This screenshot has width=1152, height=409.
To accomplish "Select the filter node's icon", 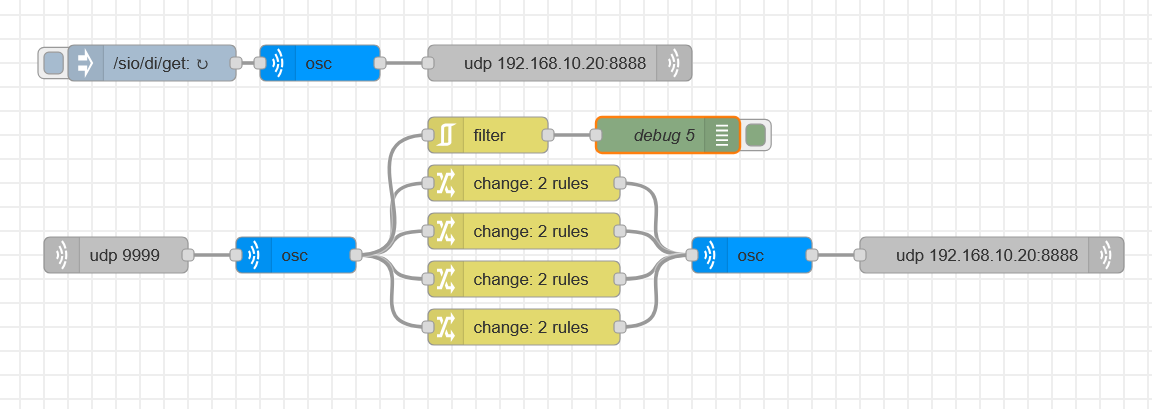I will click(446, 135).
